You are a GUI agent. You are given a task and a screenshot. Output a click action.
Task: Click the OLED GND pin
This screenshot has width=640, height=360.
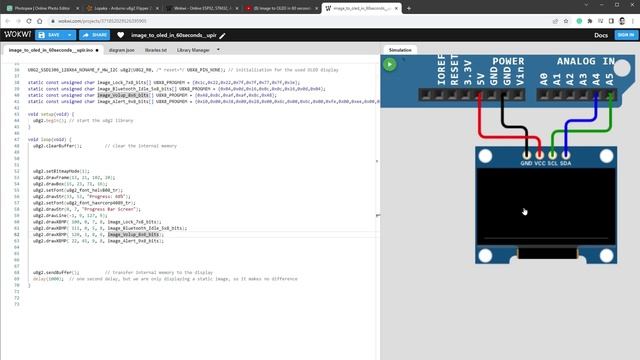pos(527,155)
